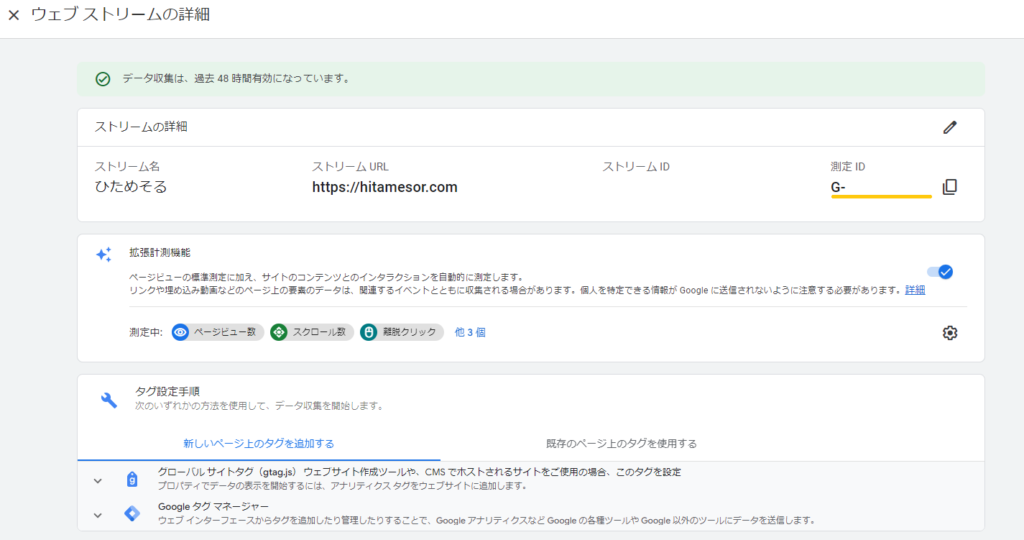Screen dimensions: 1024x540
Task: Expand the グローバル サイトタグ (gtag.js) section
Action: tap(98, 480)
